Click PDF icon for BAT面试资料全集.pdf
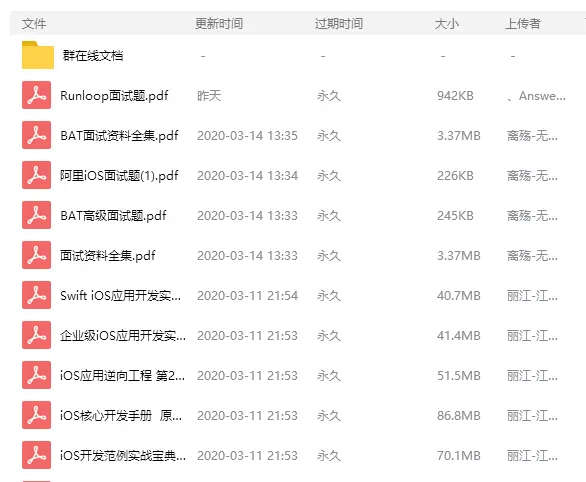Screen dimensions: 586x482 pyautogui.click(x=36, y=135)
